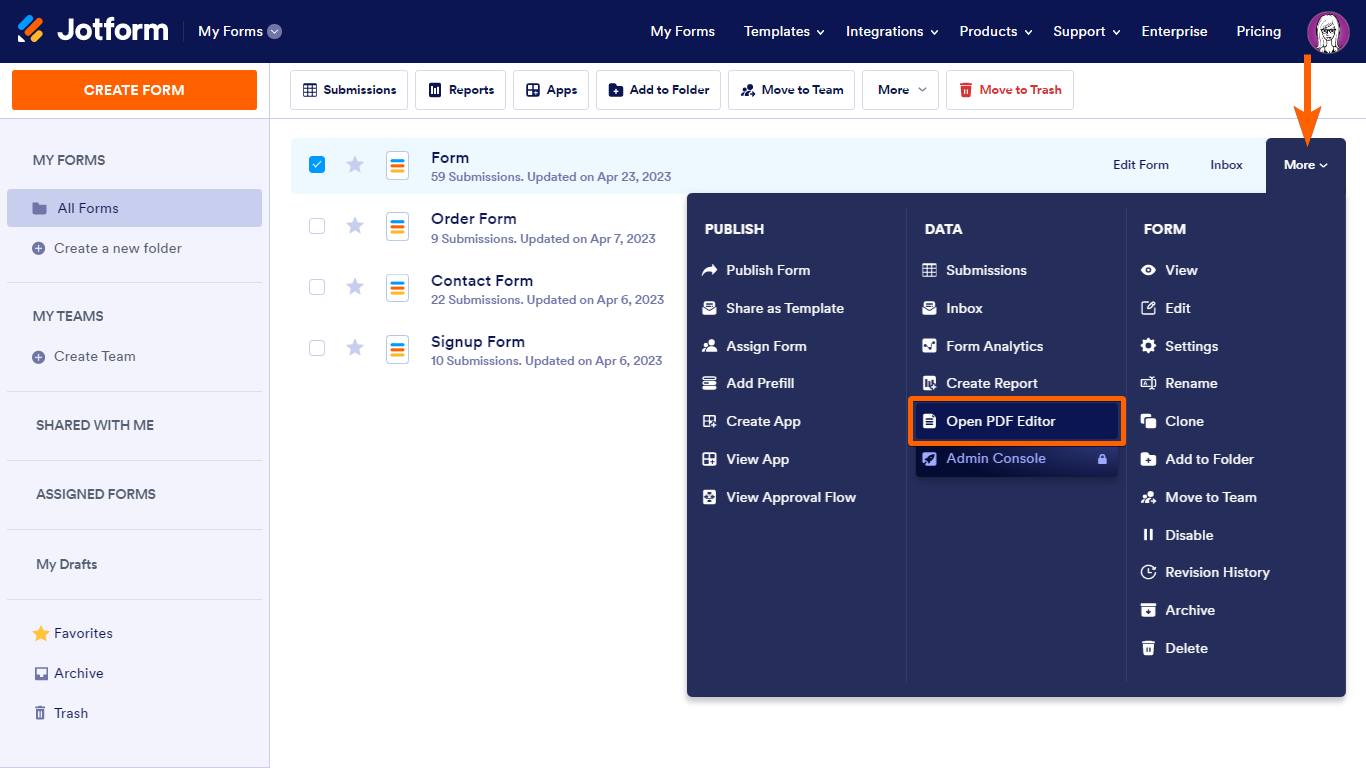Tick the Order Form checkbox
The width and height of the screenshot is (1366, 768).
pyautogui.click(x=317, y=226)
